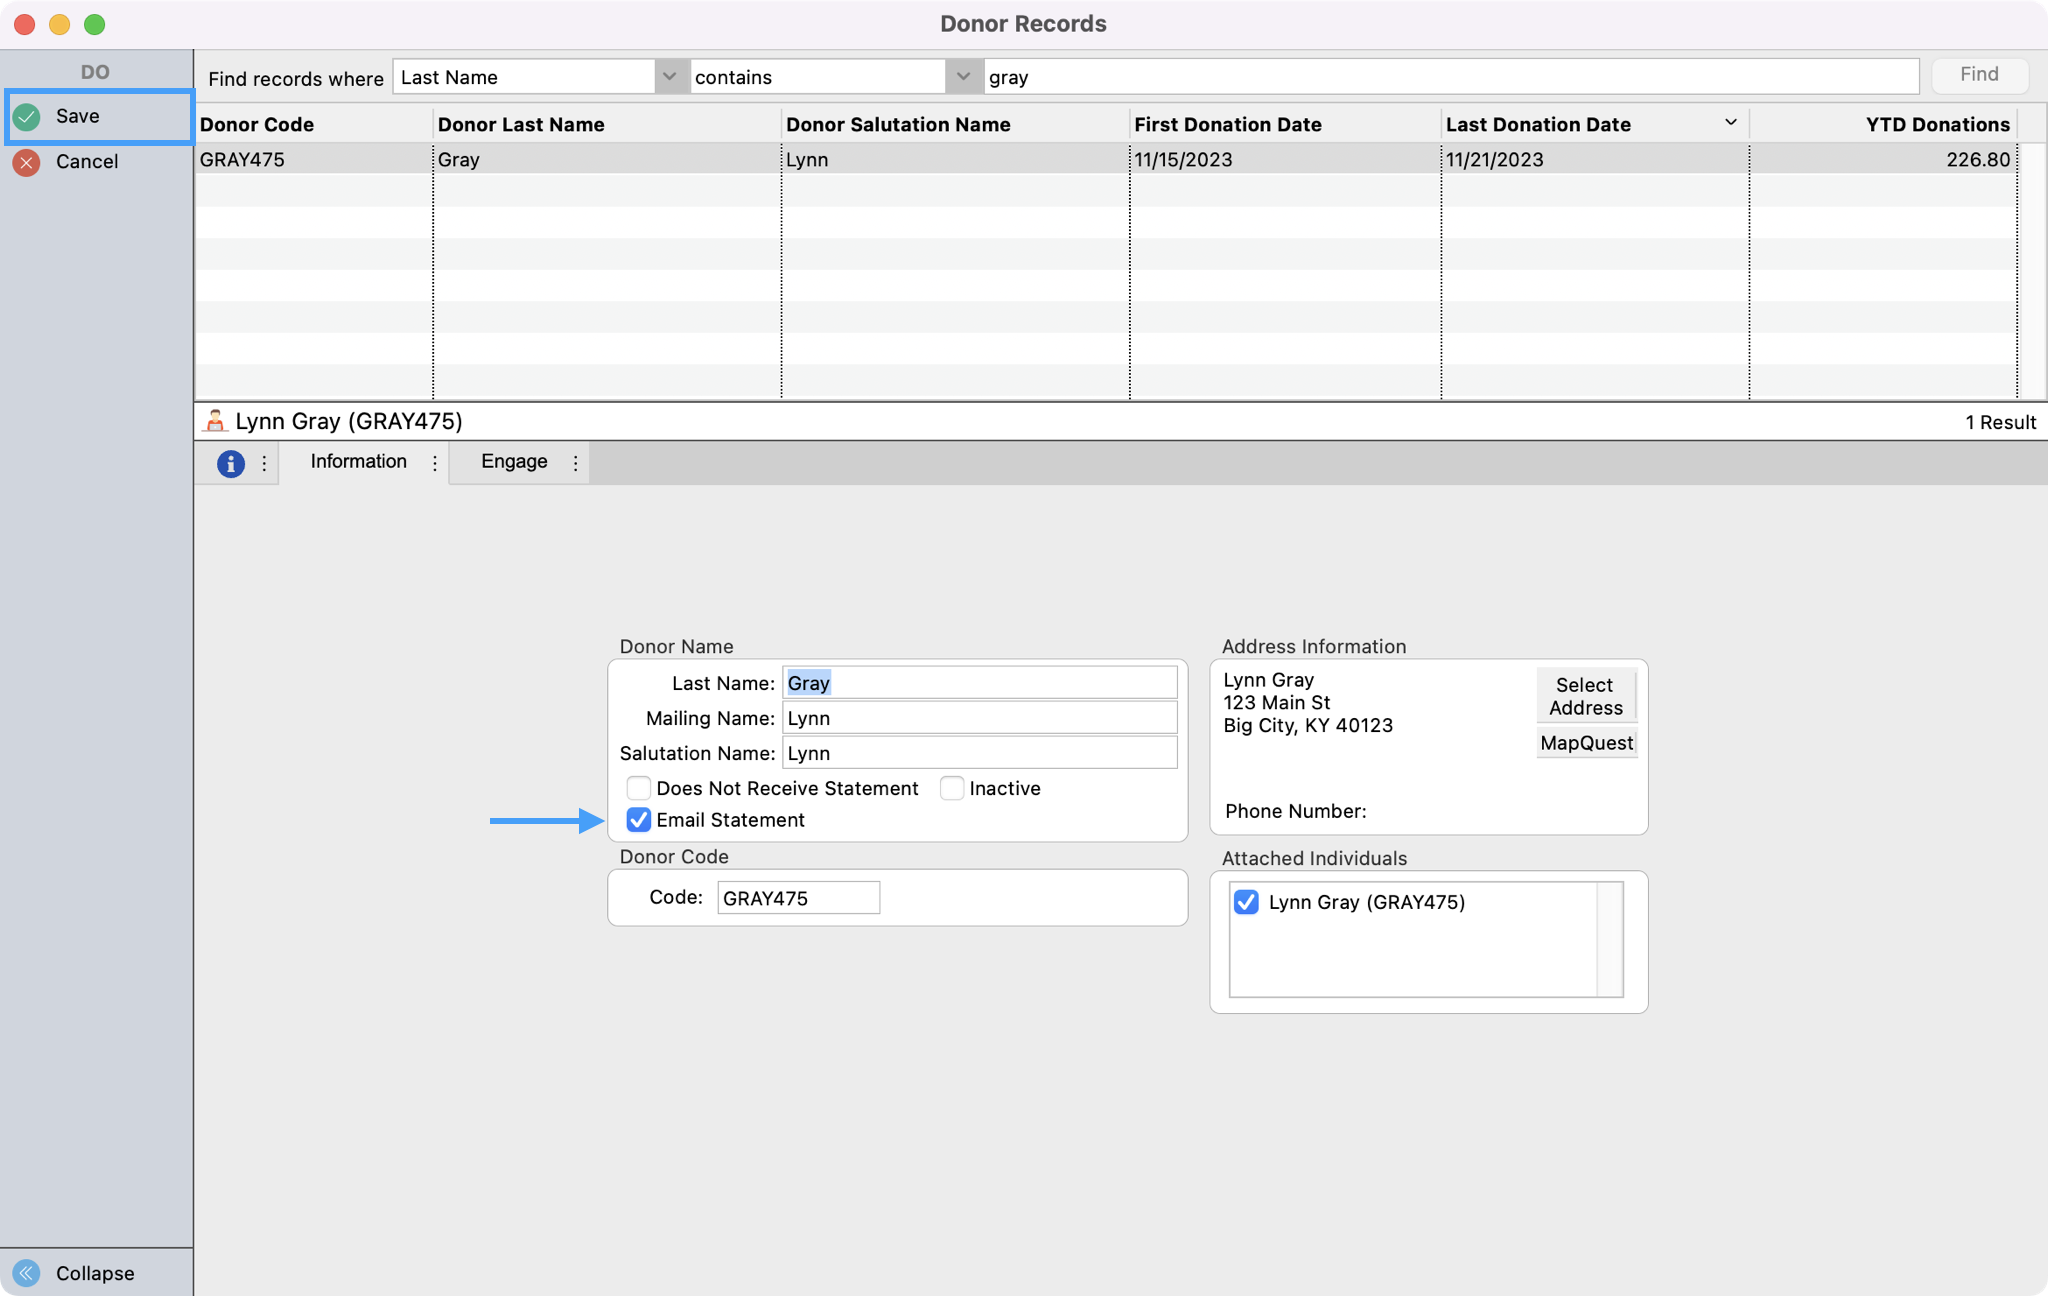This screenshot has height=1296, width=2048.
Task: Open the Engage tab's three-dot menu
Action: (575, 463)
